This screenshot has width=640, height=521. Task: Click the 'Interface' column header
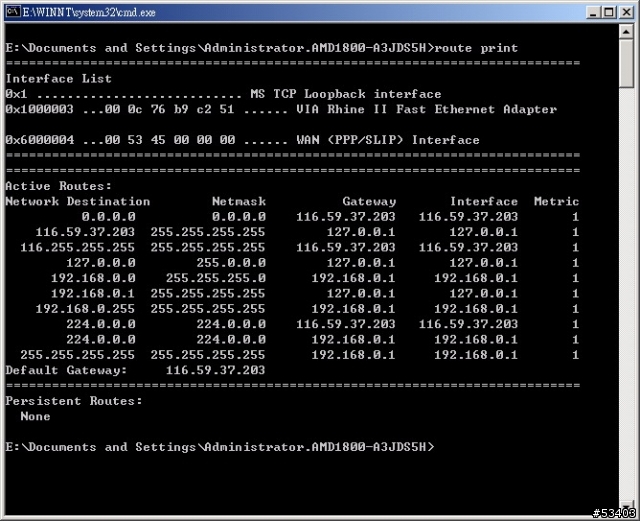click(484, 202)
